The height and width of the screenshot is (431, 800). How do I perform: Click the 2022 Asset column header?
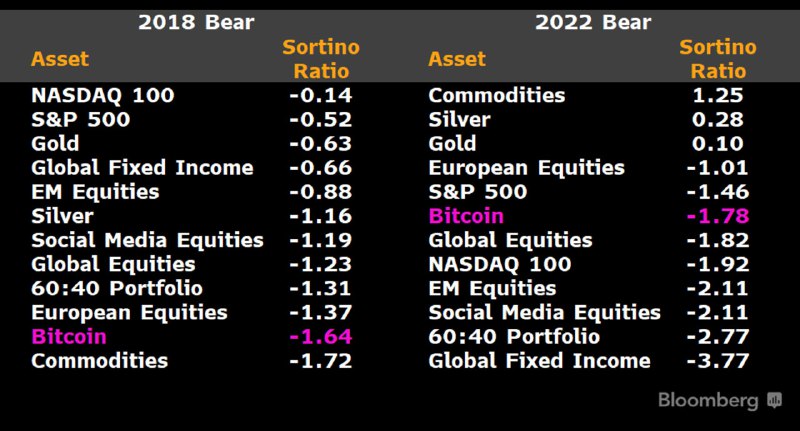click(x=457, y=59)
